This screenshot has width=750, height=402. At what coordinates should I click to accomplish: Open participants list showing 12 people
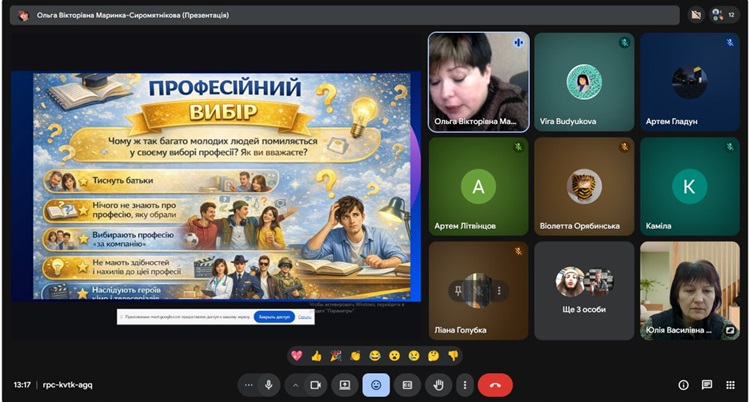coord(722,15)
